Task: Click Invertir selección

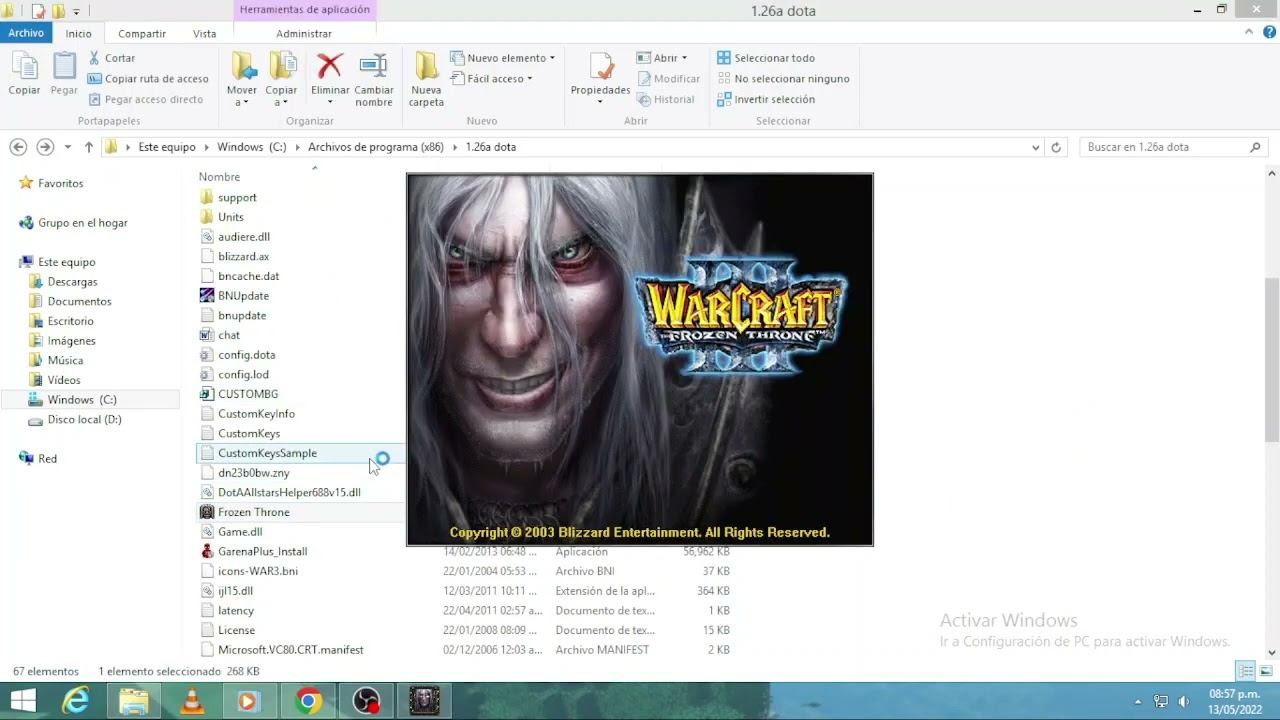Action: click(766, 99)
